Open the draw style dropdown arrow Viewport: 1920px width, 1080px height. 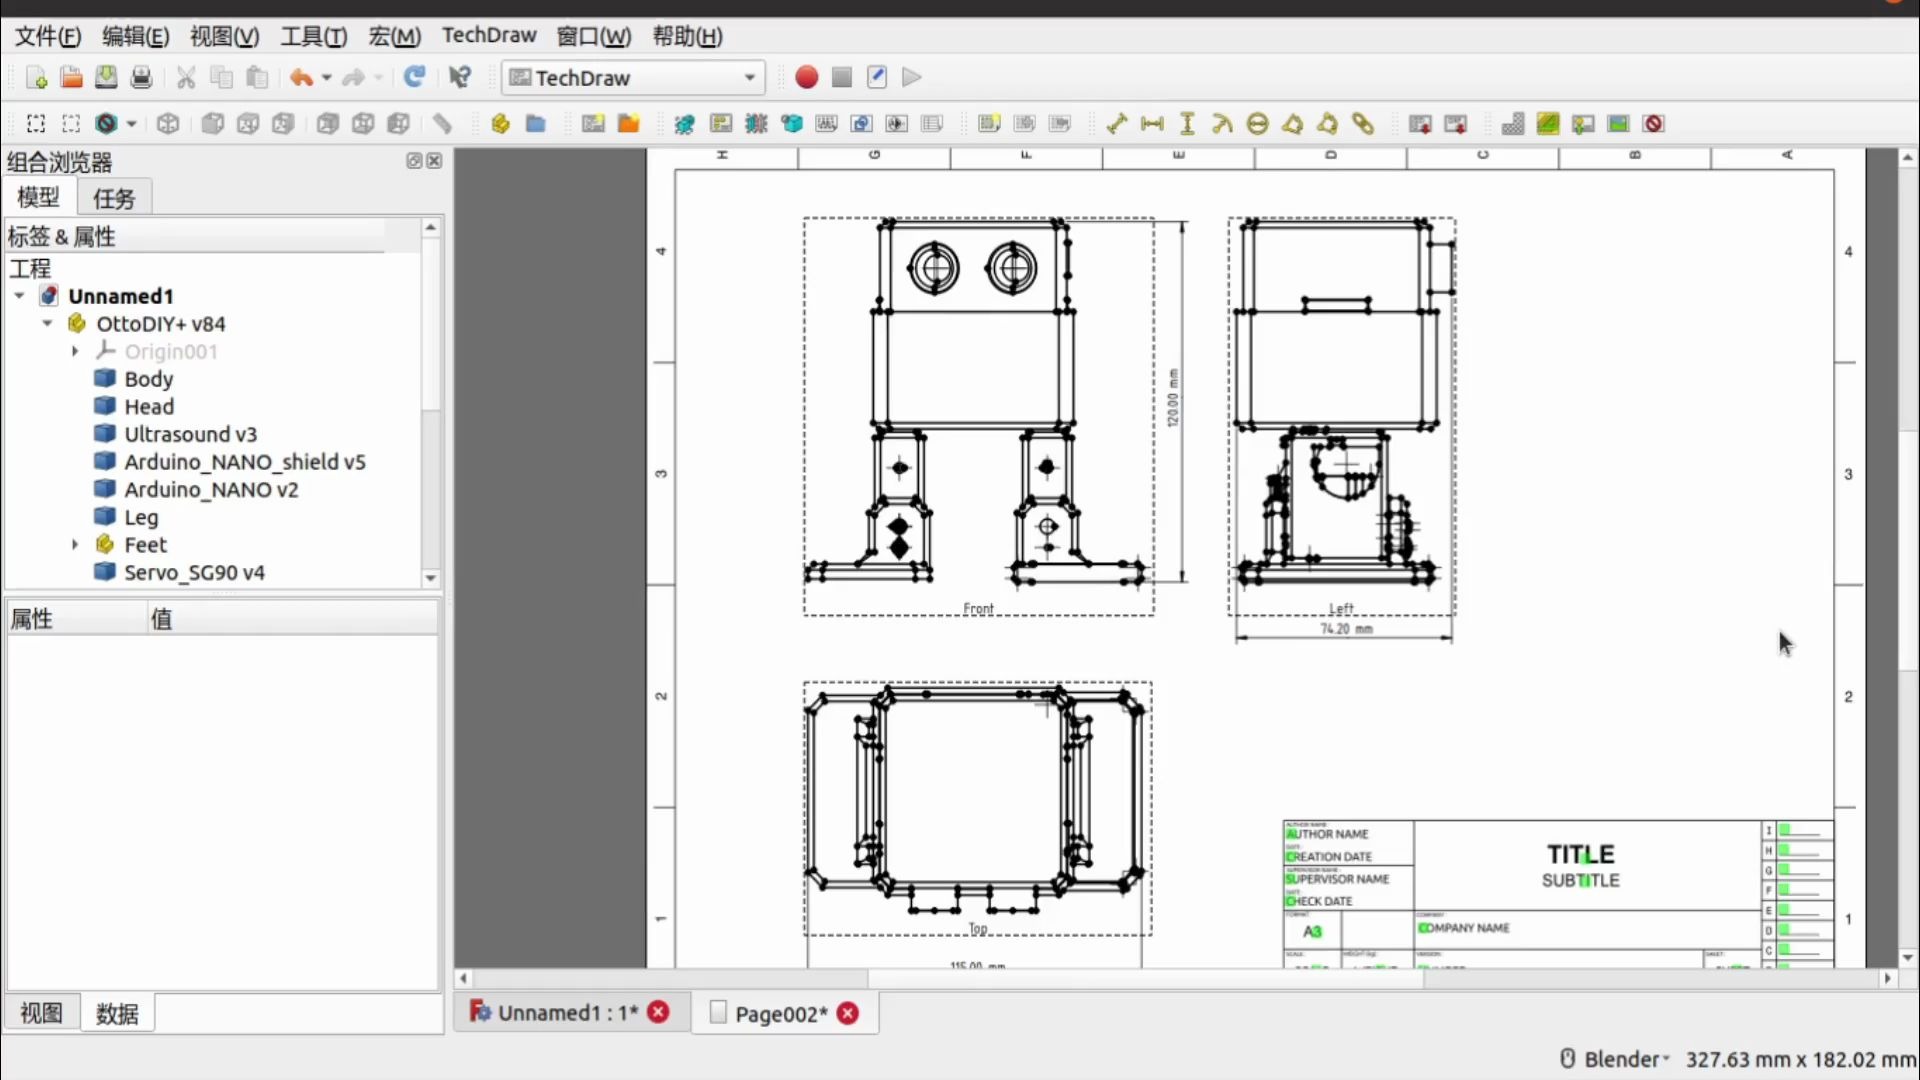pos(131,124)
